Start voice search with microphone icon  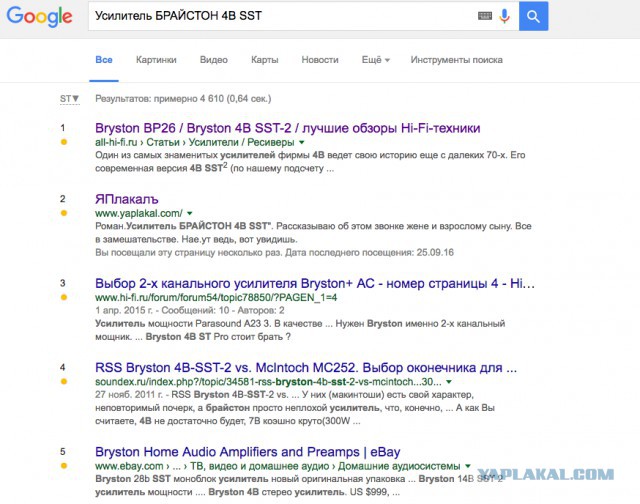505,16
